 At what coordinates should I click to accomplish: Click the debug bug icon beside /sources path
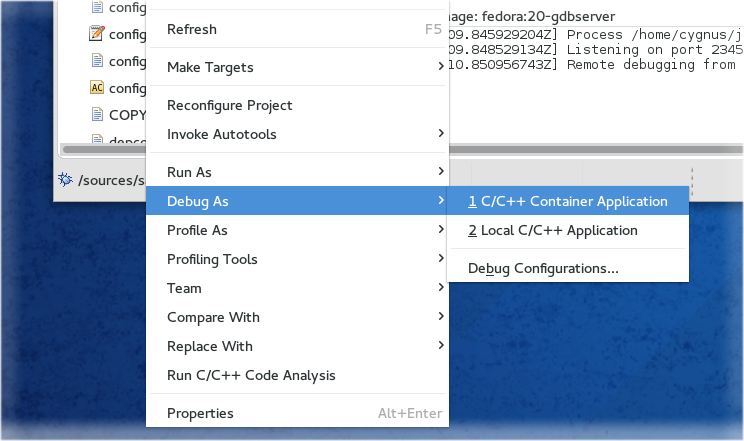65,179
